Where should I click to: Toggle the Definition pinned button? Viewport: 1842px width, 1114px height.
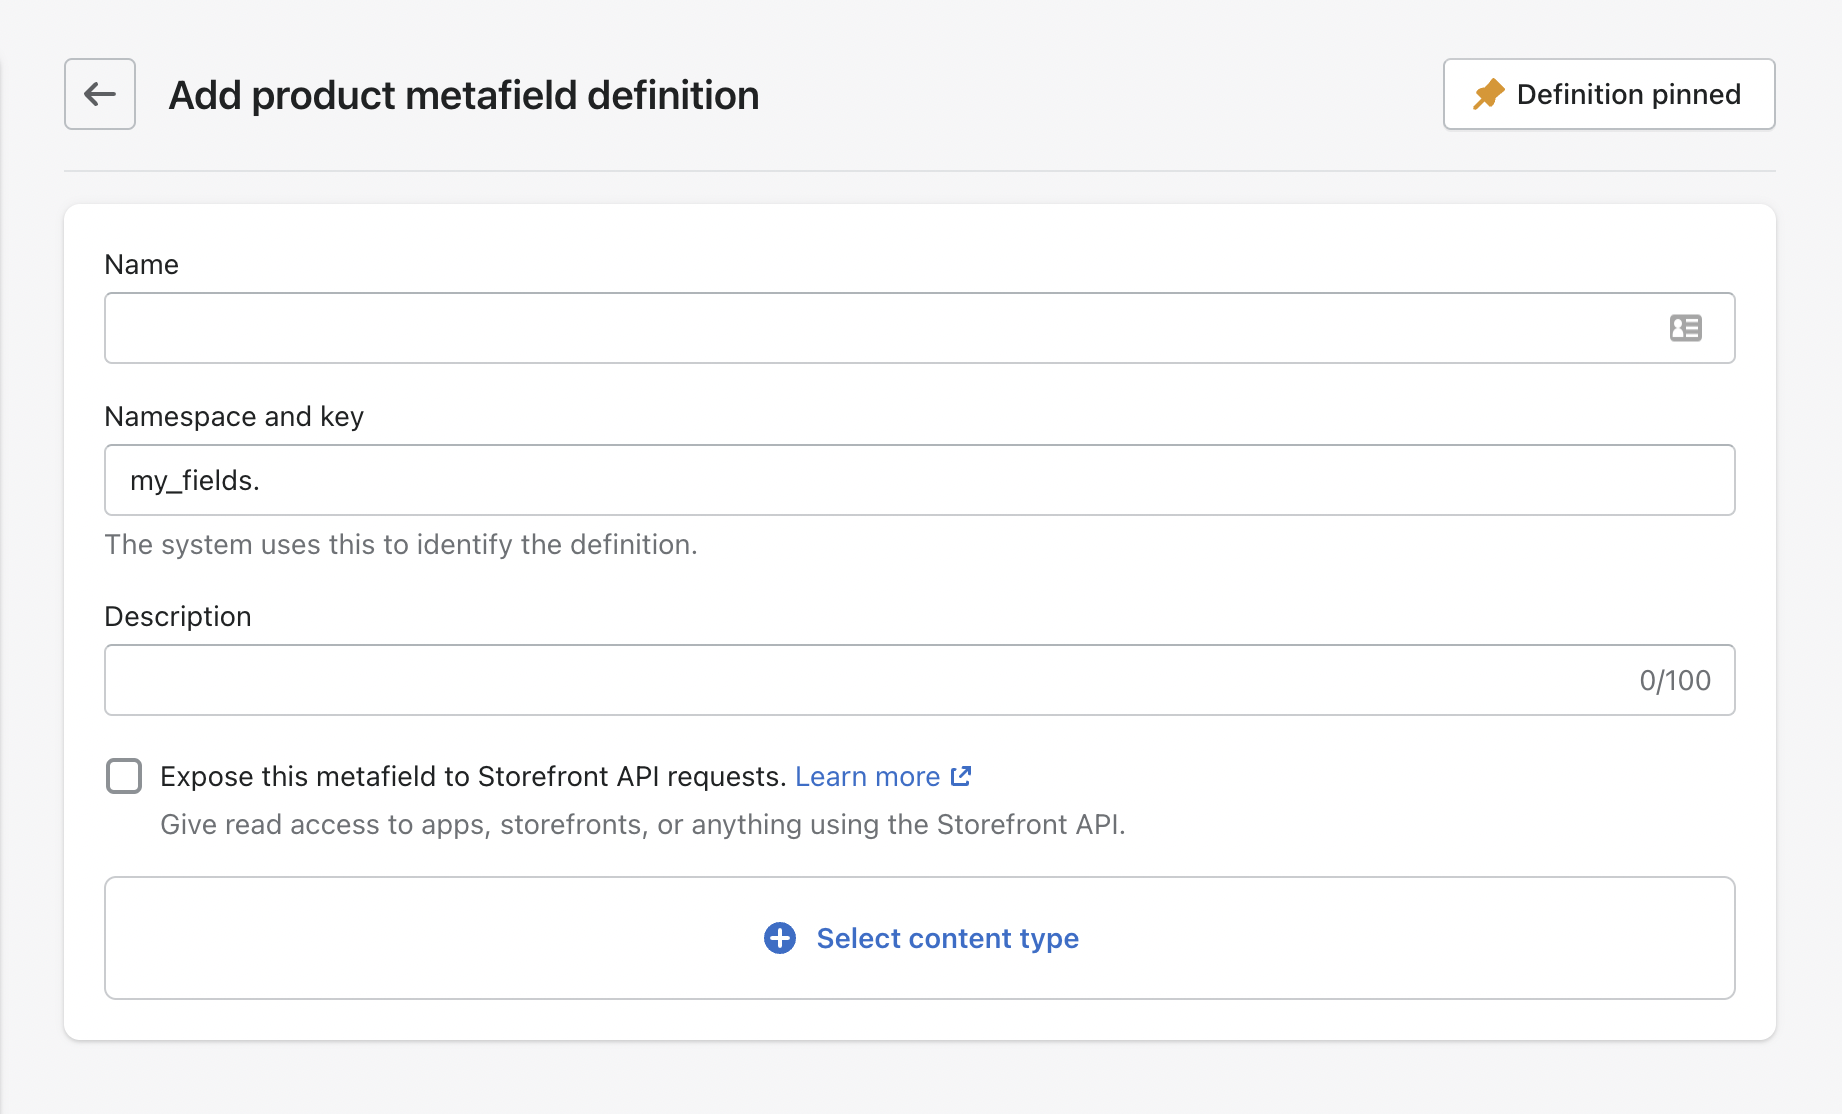click(1608, 94)
